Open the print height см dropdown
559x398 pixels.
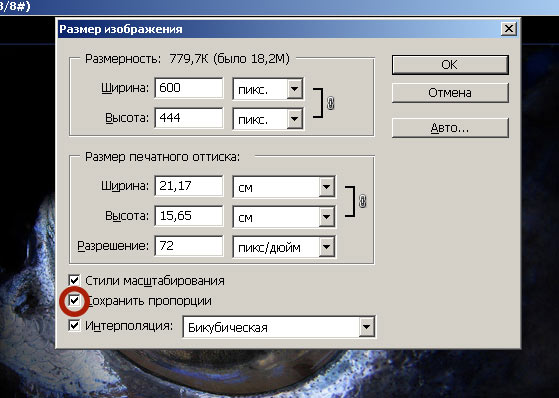point(284,217)
